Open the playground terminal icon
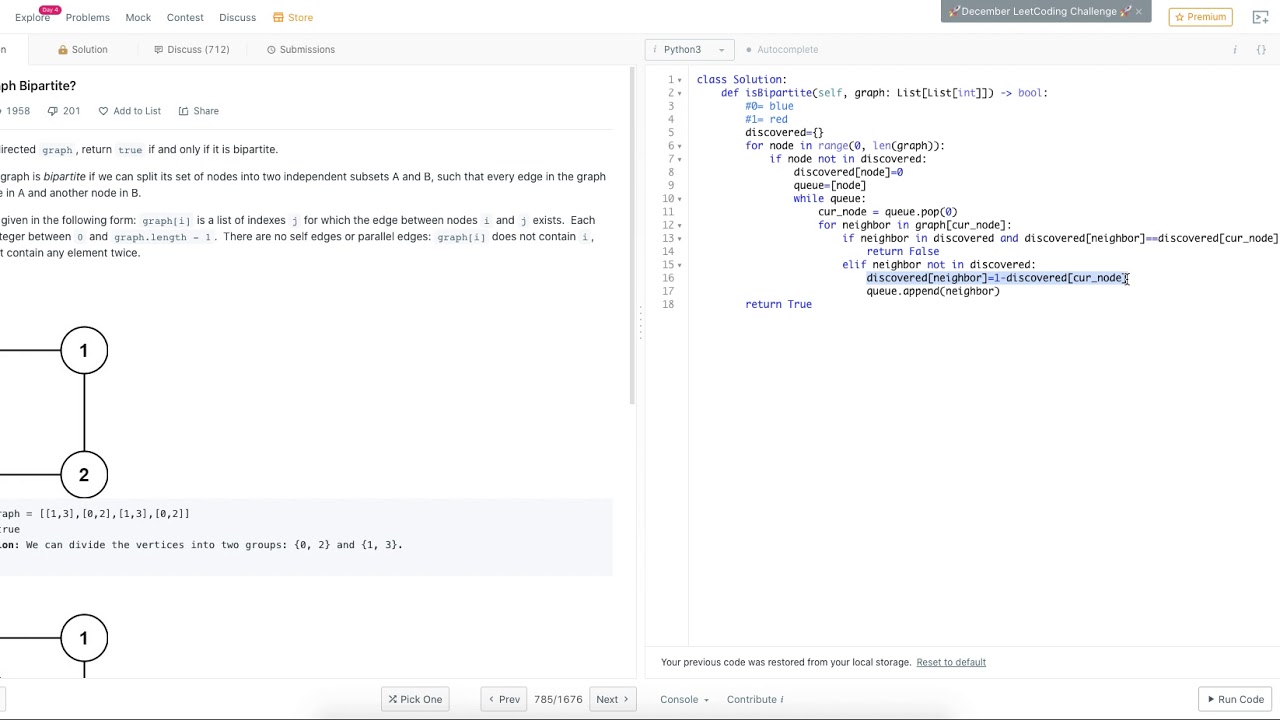 (1260, 17)
